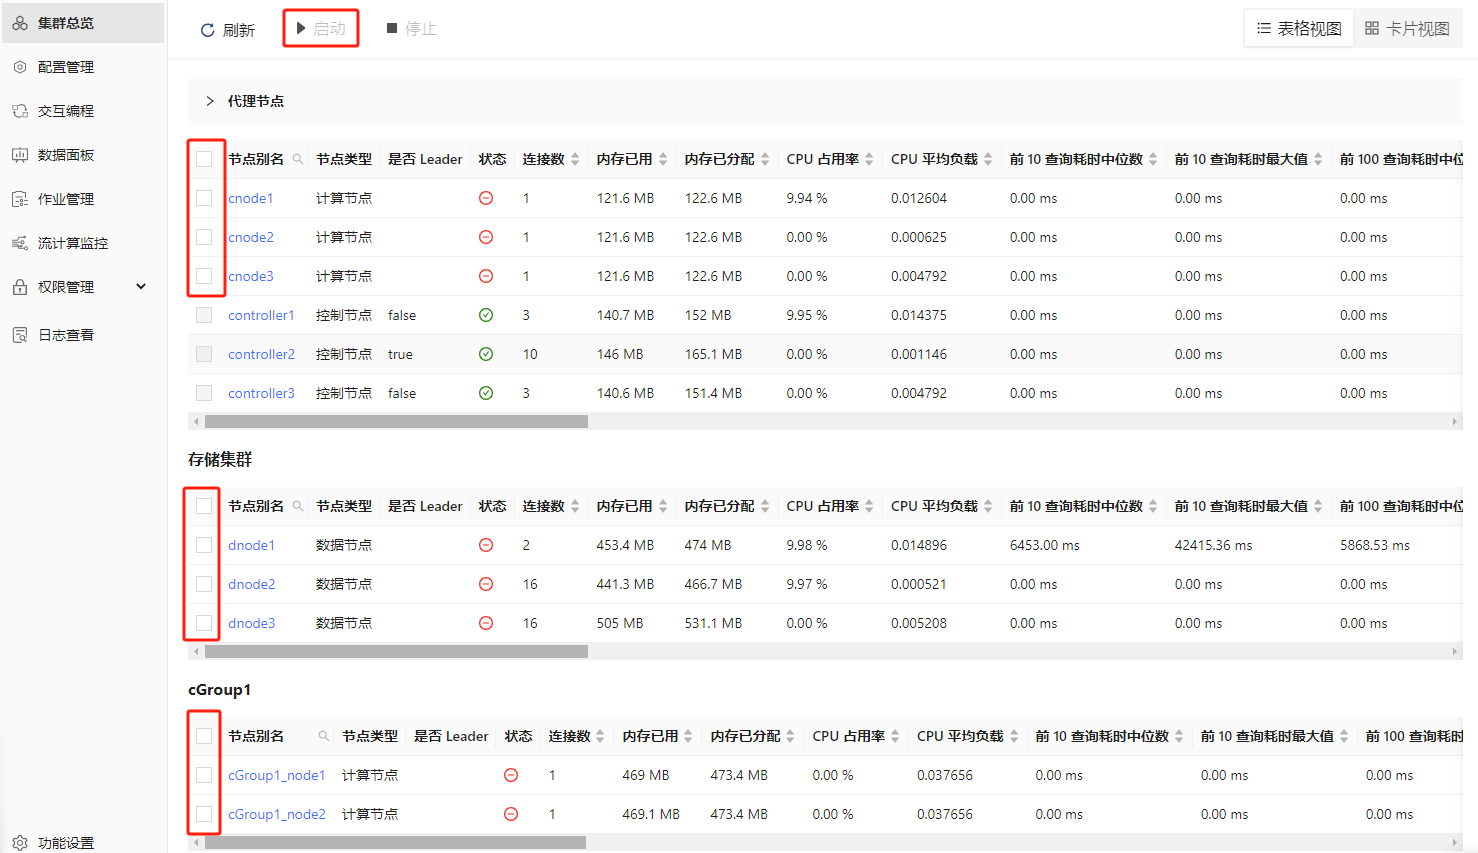Sort by 连接数 in first table
The image size is (1478, 853).
point(575,159)
